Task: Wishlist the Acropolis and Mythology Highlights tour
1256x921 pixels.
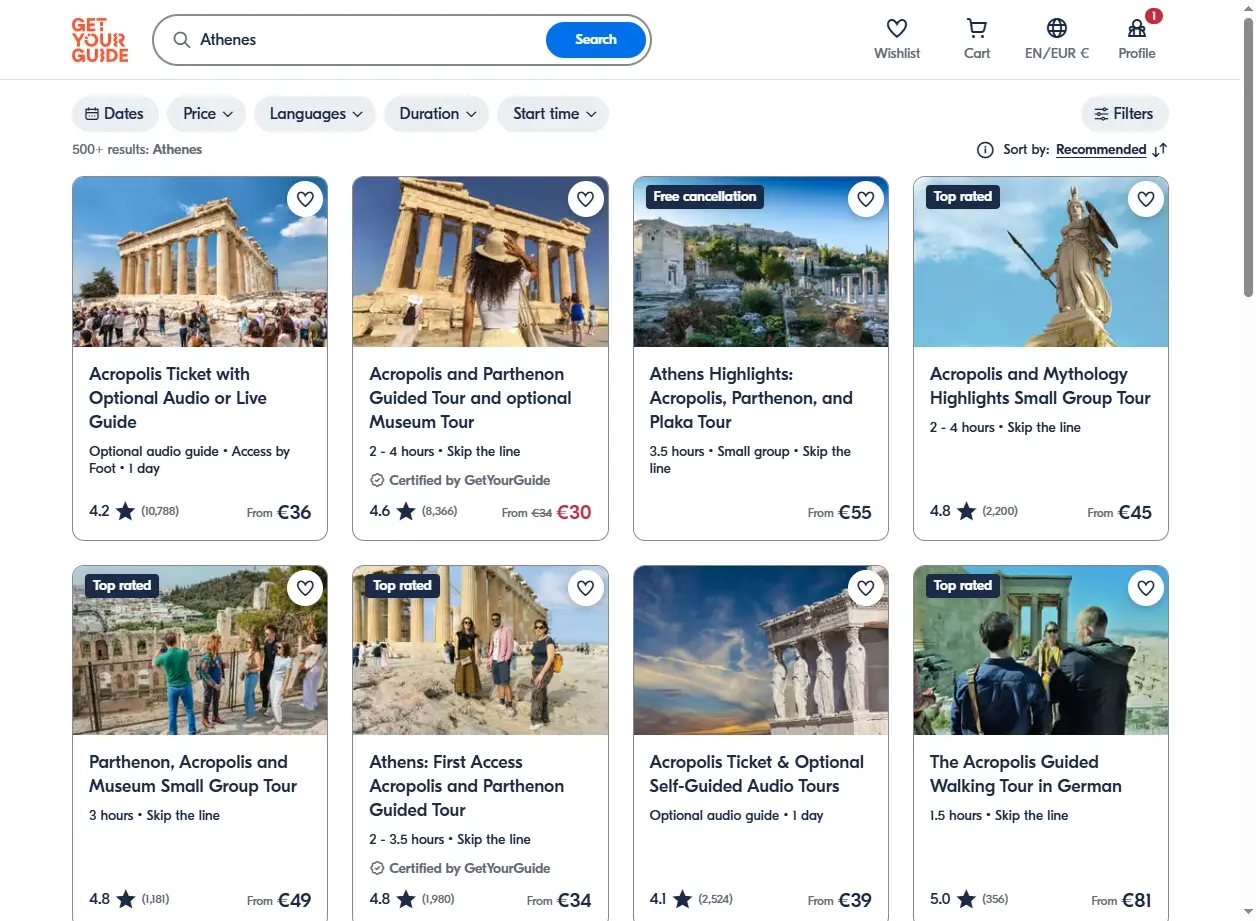Action: (x=1146, y=199)
